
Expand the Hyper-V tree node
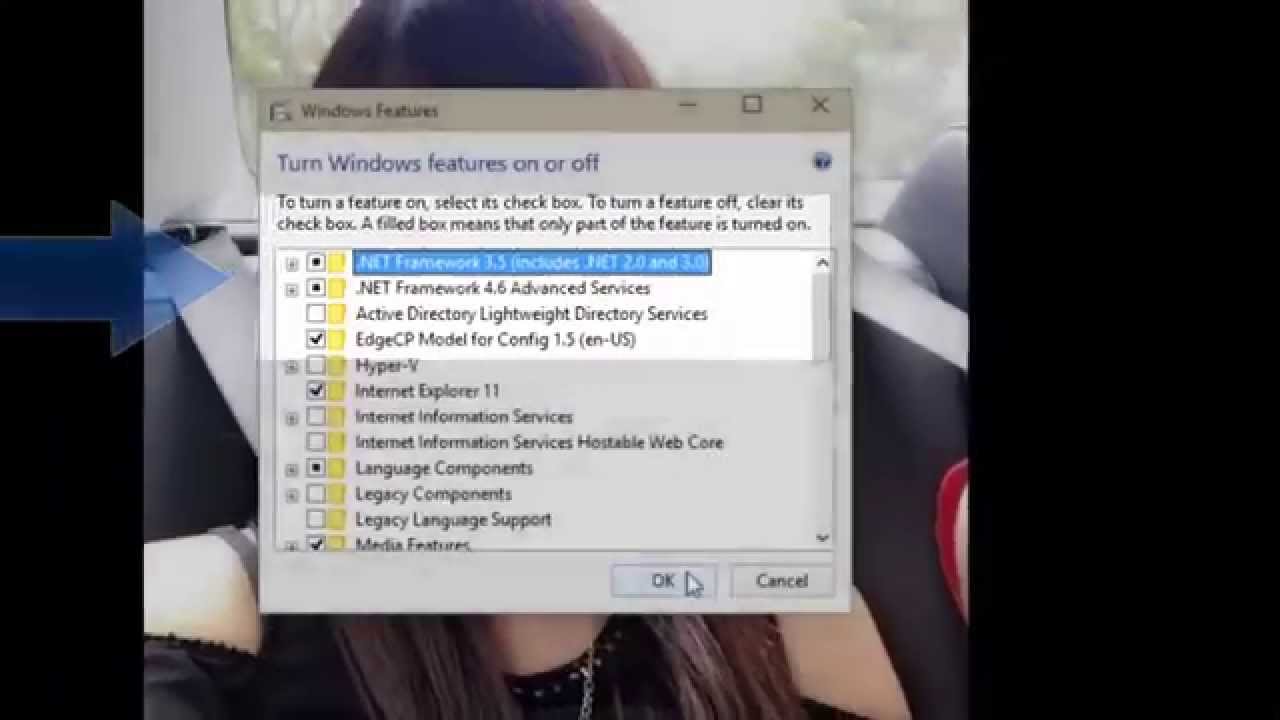pos(292,367)
